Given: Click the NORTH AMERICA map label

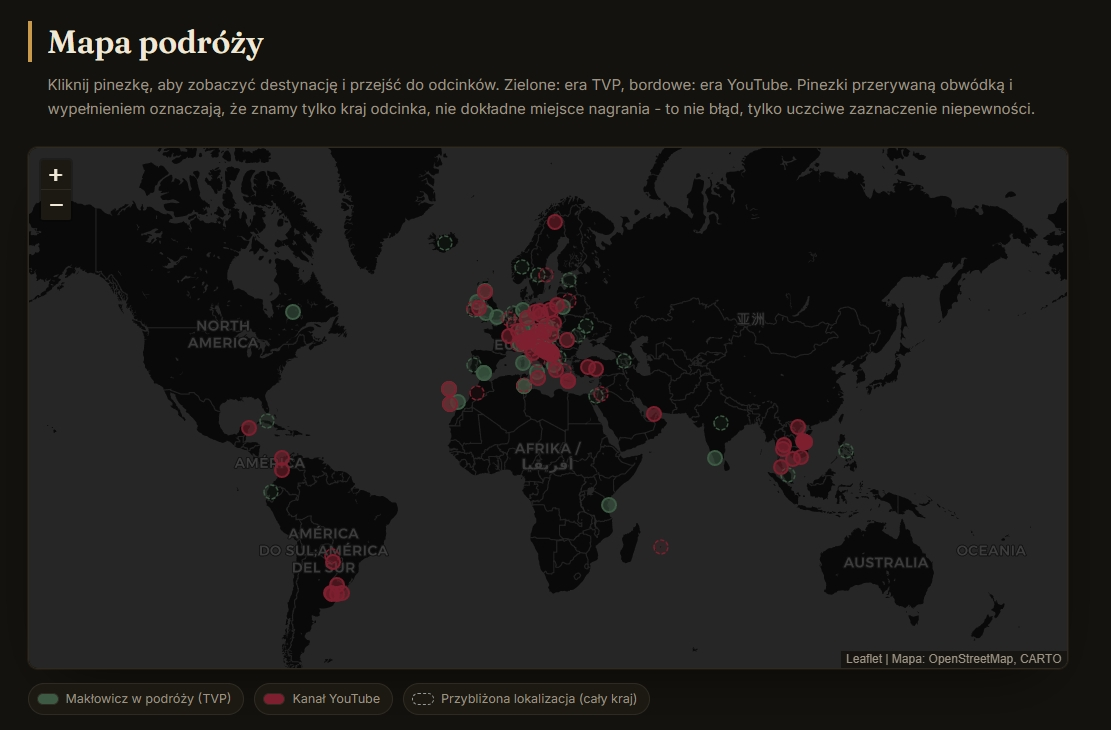Looking at the screenshot, I should 223,334.
